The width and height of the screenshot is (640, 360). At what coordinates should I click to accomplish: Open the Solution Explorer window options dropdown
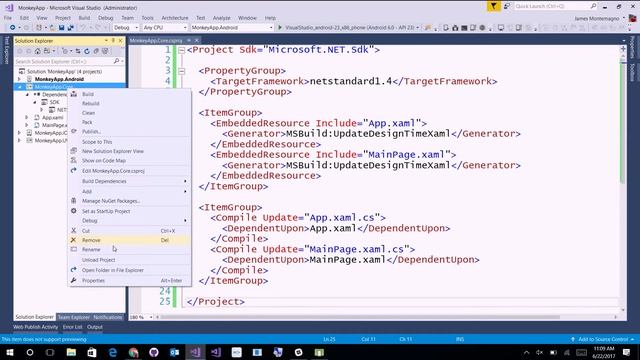(x=106, y=40)
